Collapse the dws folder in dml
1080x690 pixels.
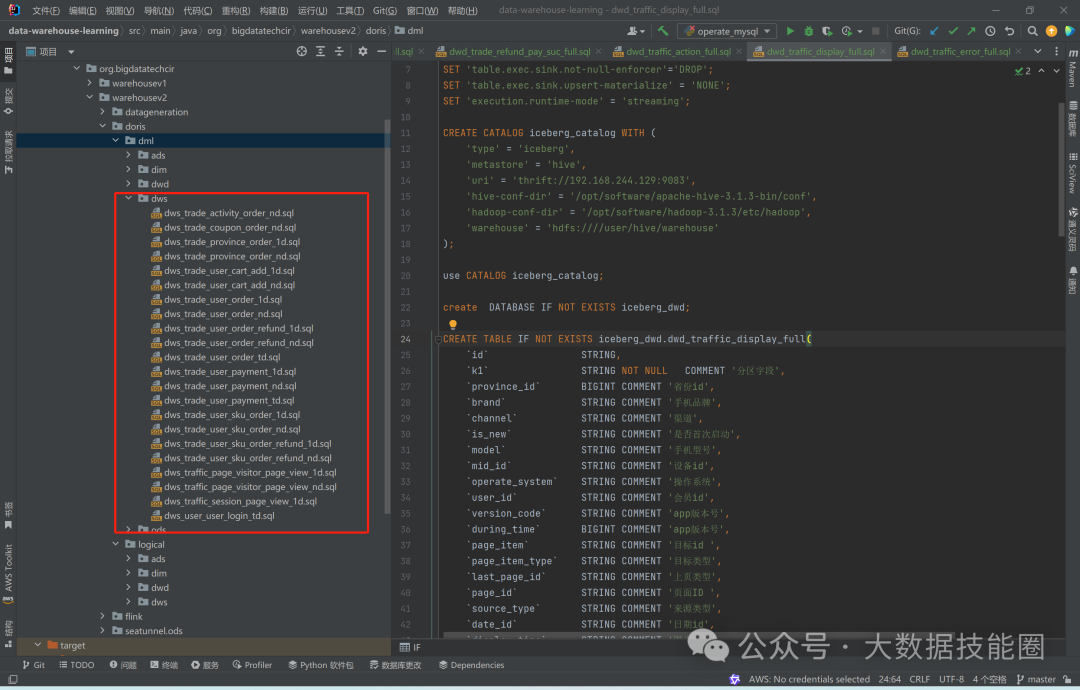coord(128,198)
